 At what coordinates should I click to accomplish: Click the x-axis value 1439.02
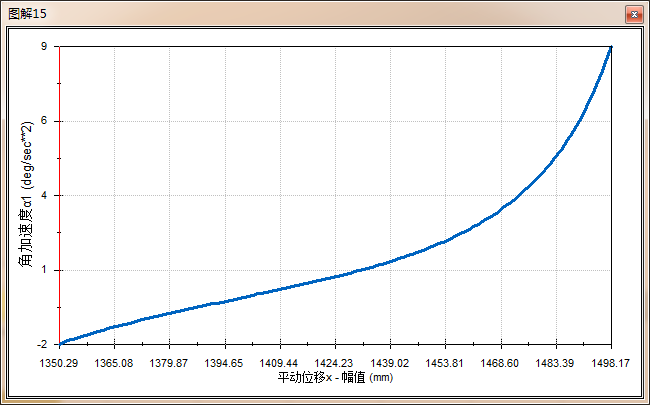[x=389, y=363]
